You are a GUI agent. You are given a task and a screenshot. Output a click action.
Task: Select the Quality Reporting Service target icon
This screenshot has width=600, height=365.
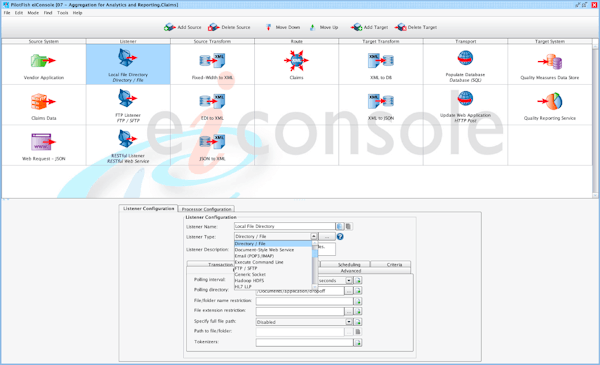pos(550,101)
